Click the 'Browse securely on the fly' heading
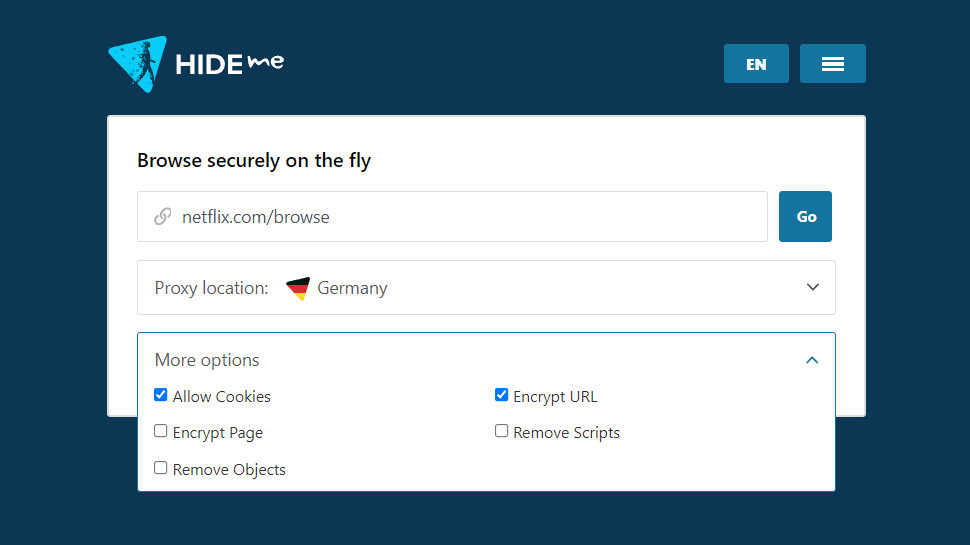 click(x=254, y=161)
